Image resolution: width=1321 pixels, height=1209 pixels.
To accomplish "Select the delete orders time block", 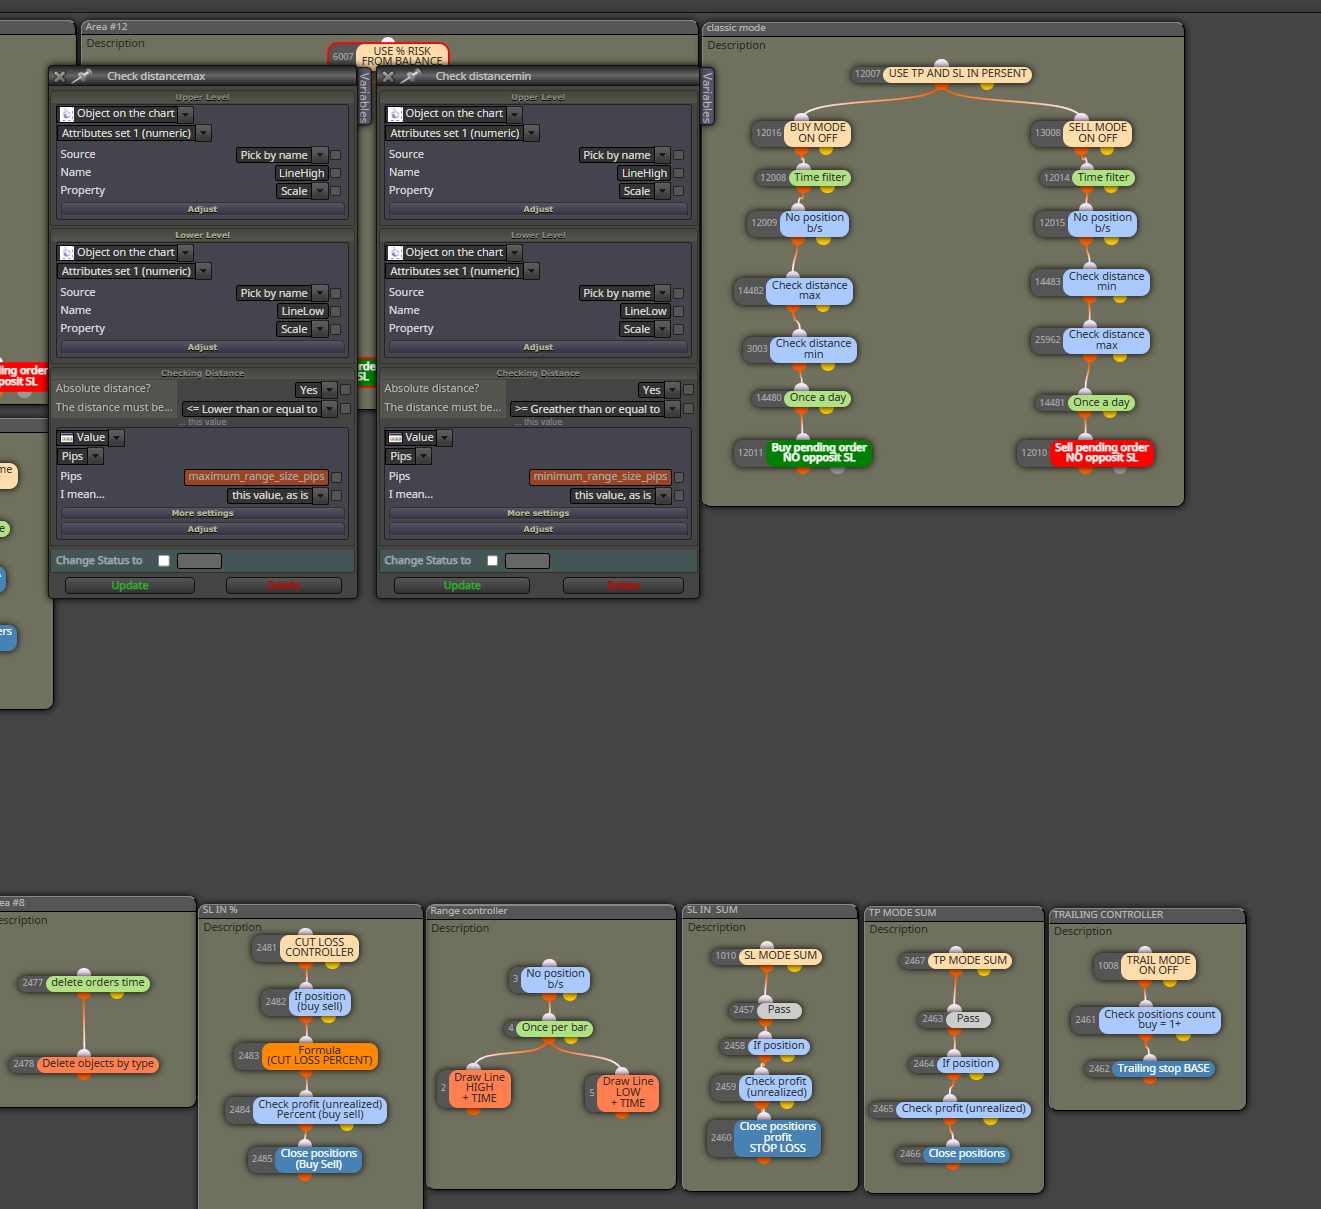I will [x=98, y=983].
